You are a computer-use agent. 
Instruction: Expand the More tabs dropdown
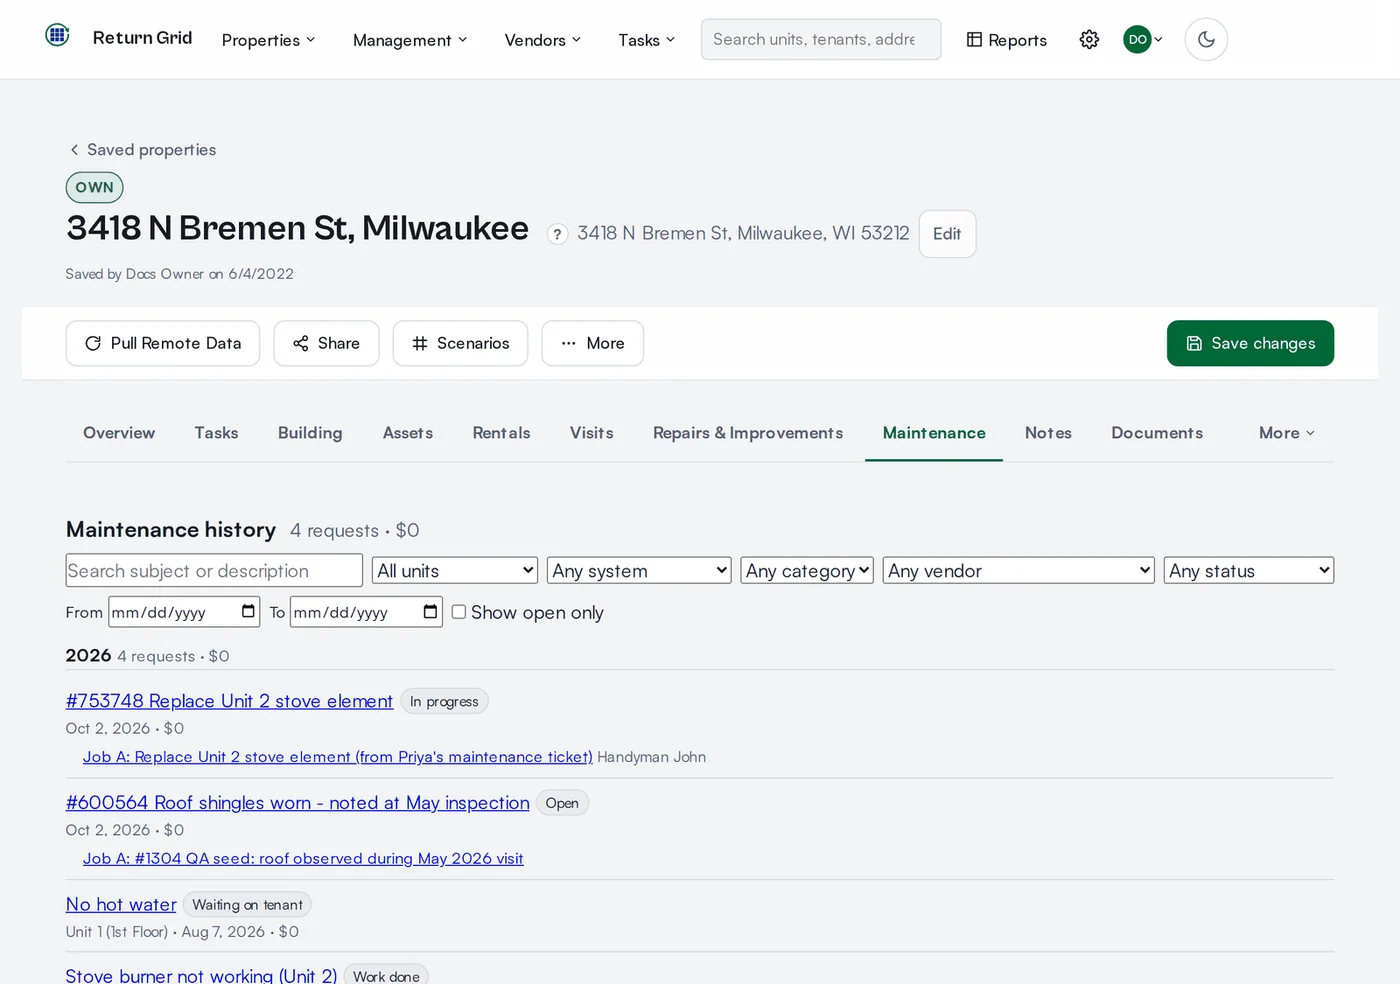(1287, 433)
